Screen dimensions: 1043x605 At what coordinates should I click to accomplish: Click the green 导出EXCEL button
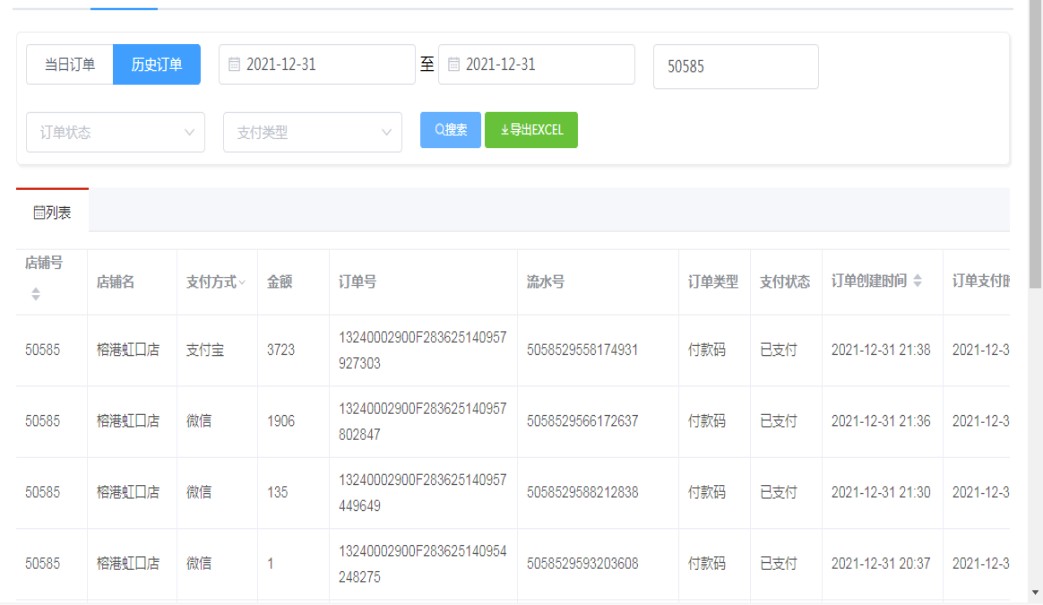pos(531,130)
